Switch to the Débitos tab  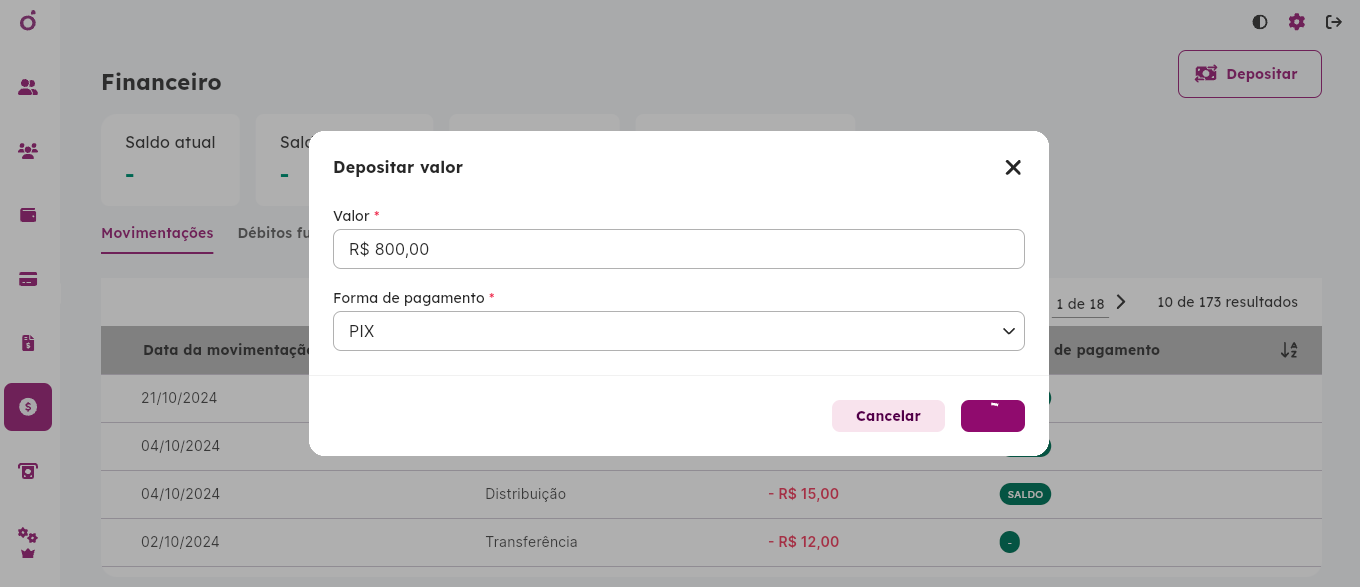click(x=273, y=233)
